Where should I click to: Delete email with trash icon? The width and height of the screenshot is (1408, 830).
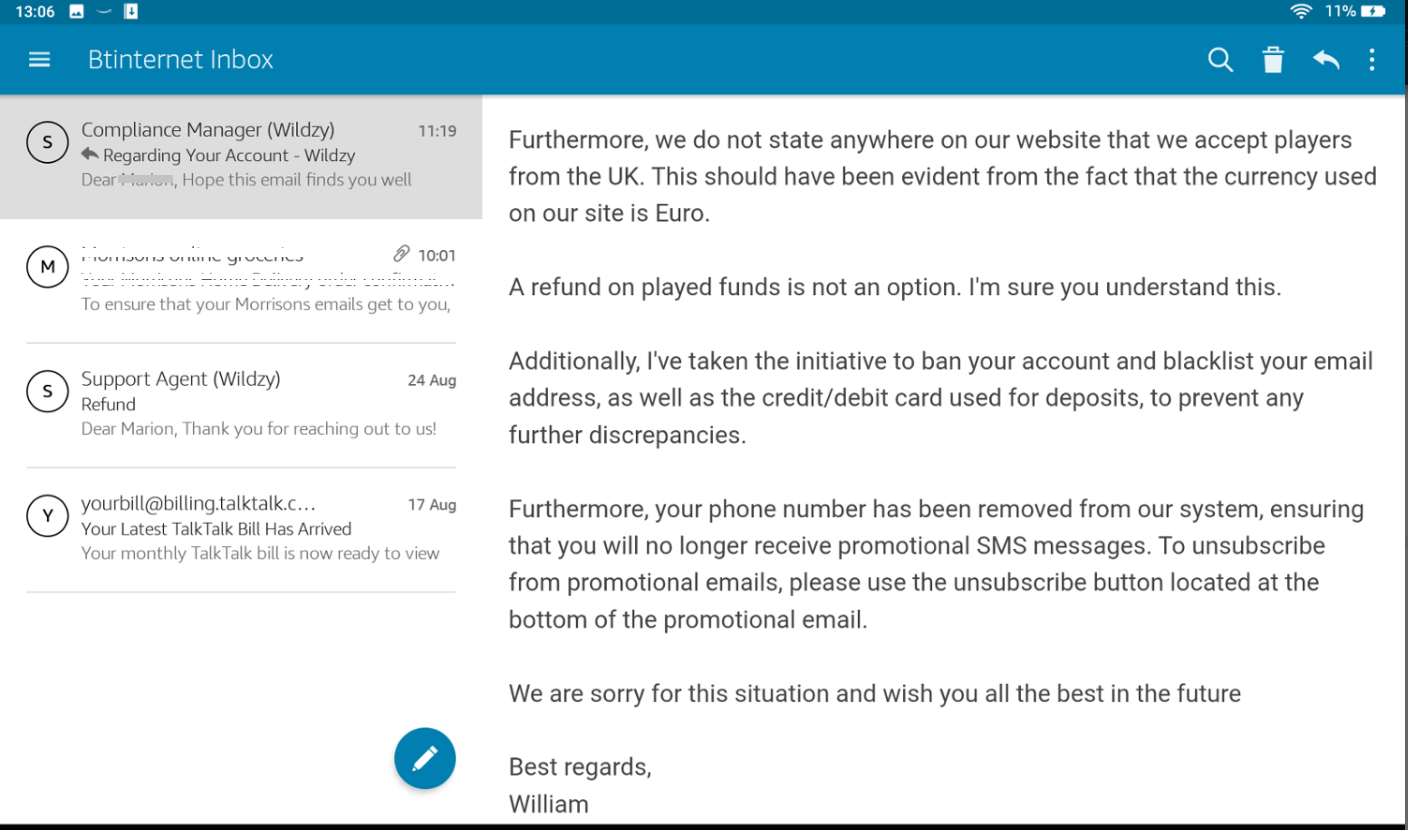[1273, 60]
